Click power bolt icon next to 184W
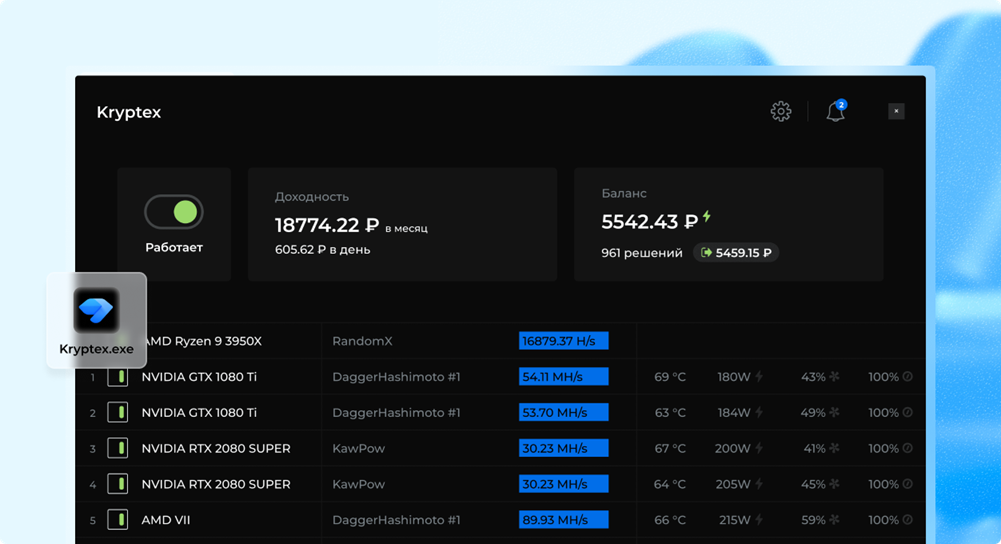 (759, 413)
